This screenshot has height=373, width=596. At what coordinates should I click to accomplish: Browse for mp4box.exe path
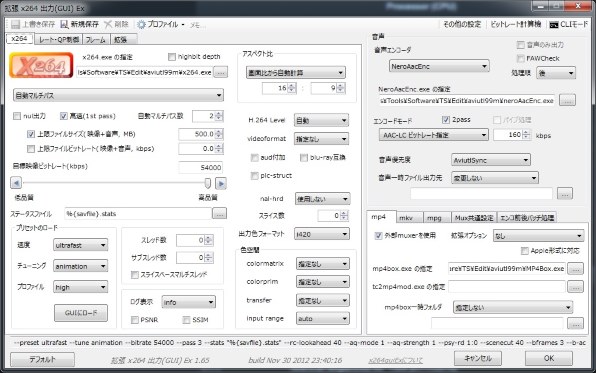[x=575, y=268]
